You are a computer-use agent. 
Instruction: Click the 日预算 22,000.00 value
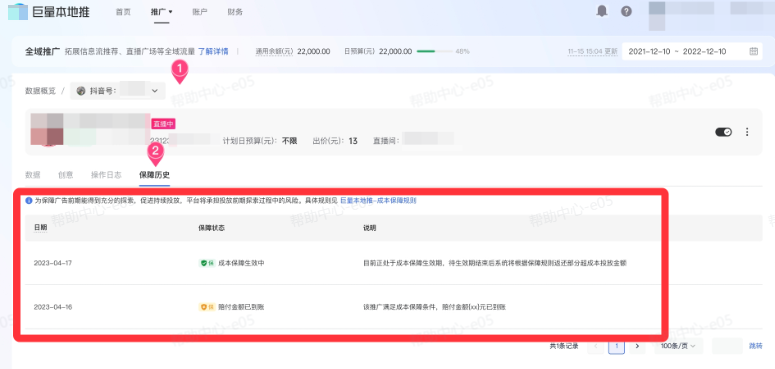(x=395, y=51)
